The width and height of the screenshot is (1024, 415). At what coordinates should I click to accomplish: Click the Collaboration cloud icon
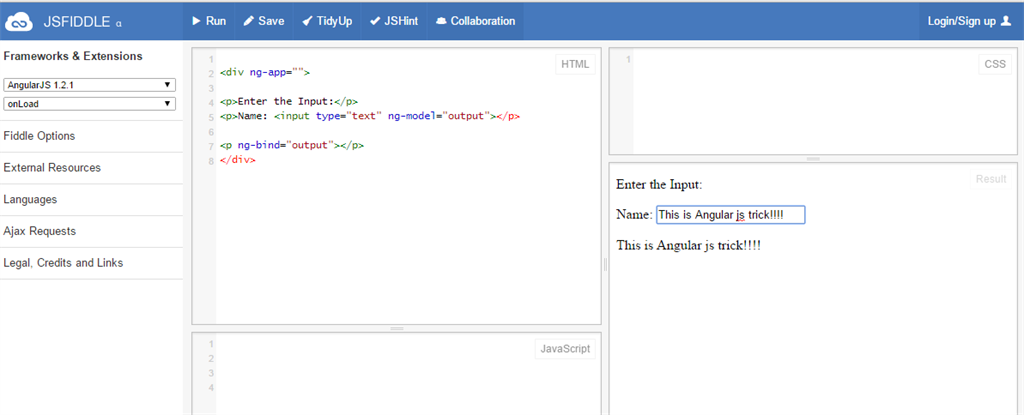click(x=441, y=21)
